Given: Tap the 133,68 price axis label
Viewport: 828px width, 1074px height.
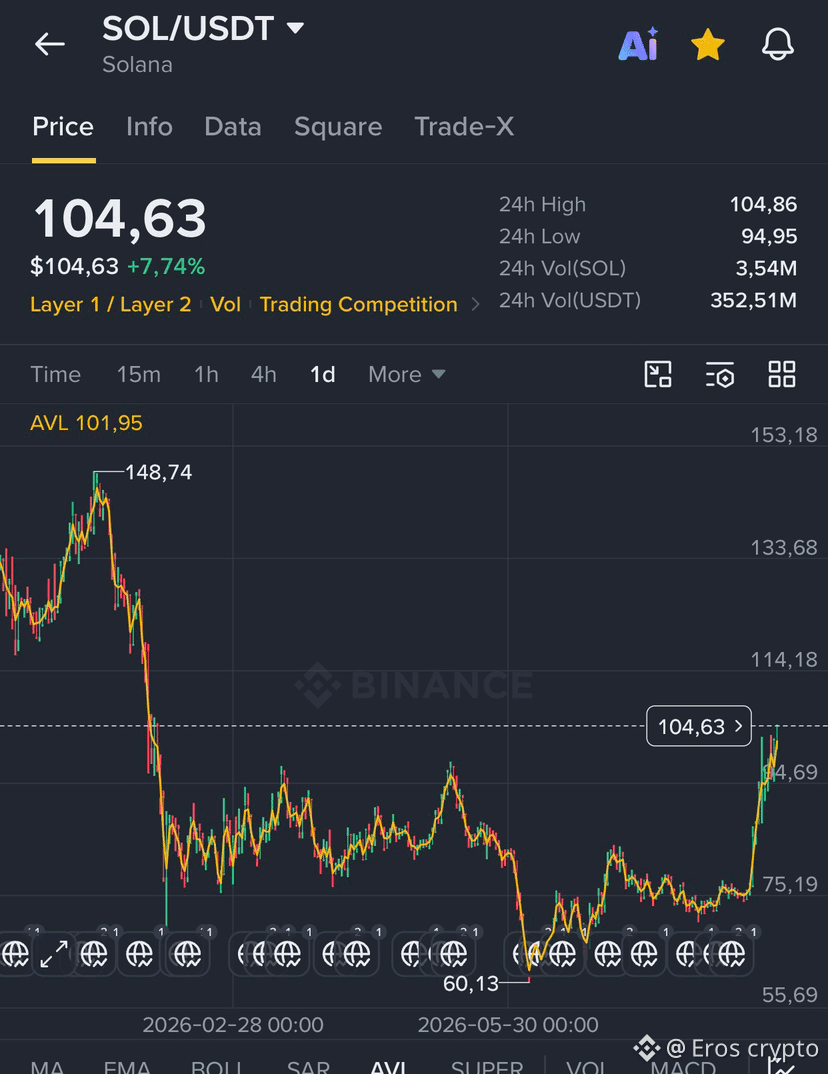Looking at the screenshot, I should pos(784,547).
